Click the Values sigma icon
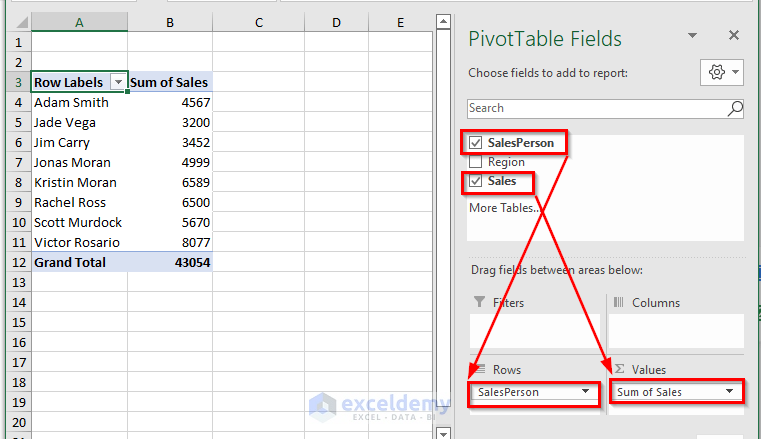This screenshot has width=761, height=439. (x=619, y=369)
